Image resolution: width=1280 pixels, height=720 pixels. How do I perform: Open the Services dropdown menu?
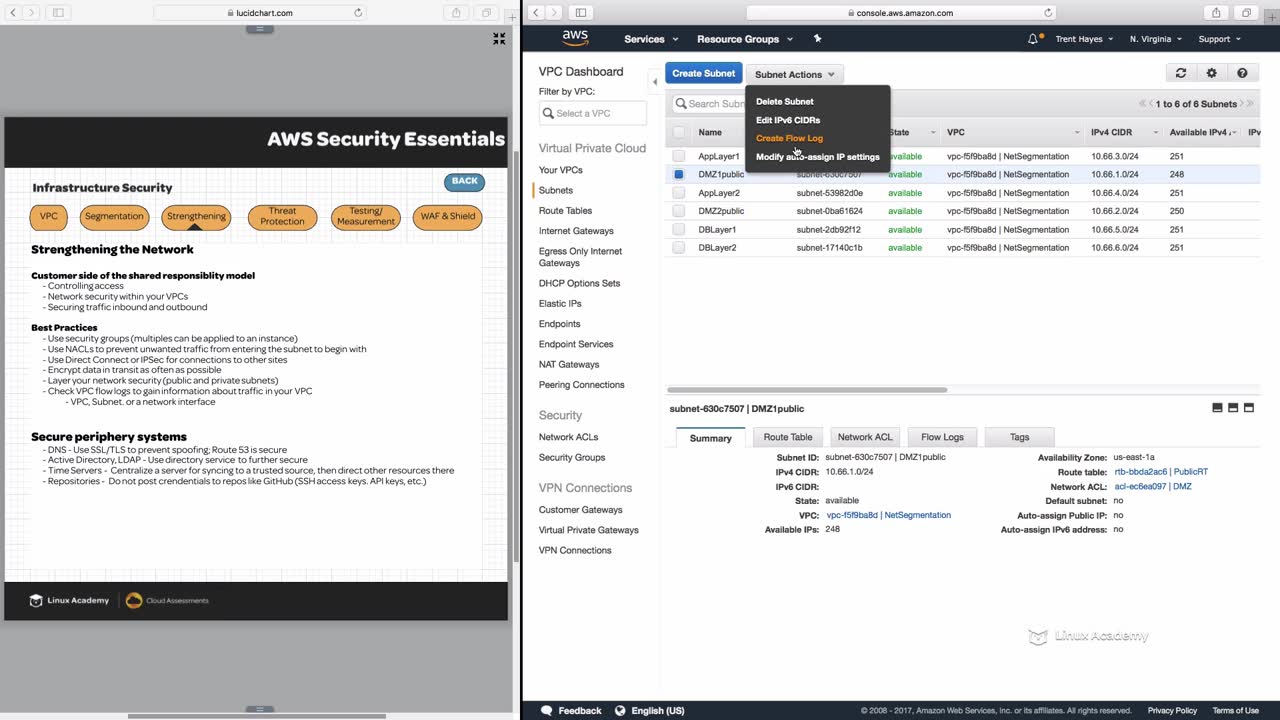click(x=651, y=39)
